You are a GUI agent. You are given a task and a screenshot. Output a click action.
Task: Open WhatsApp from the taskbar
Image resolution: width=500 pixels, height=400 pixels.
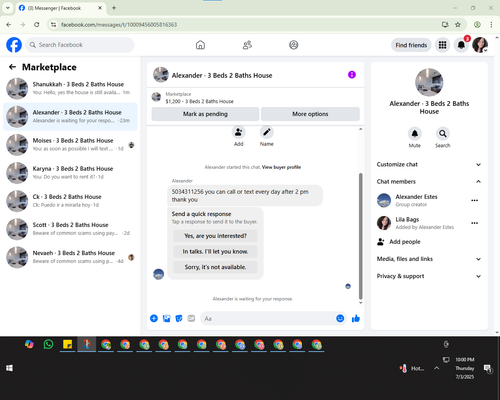(48, 344)
